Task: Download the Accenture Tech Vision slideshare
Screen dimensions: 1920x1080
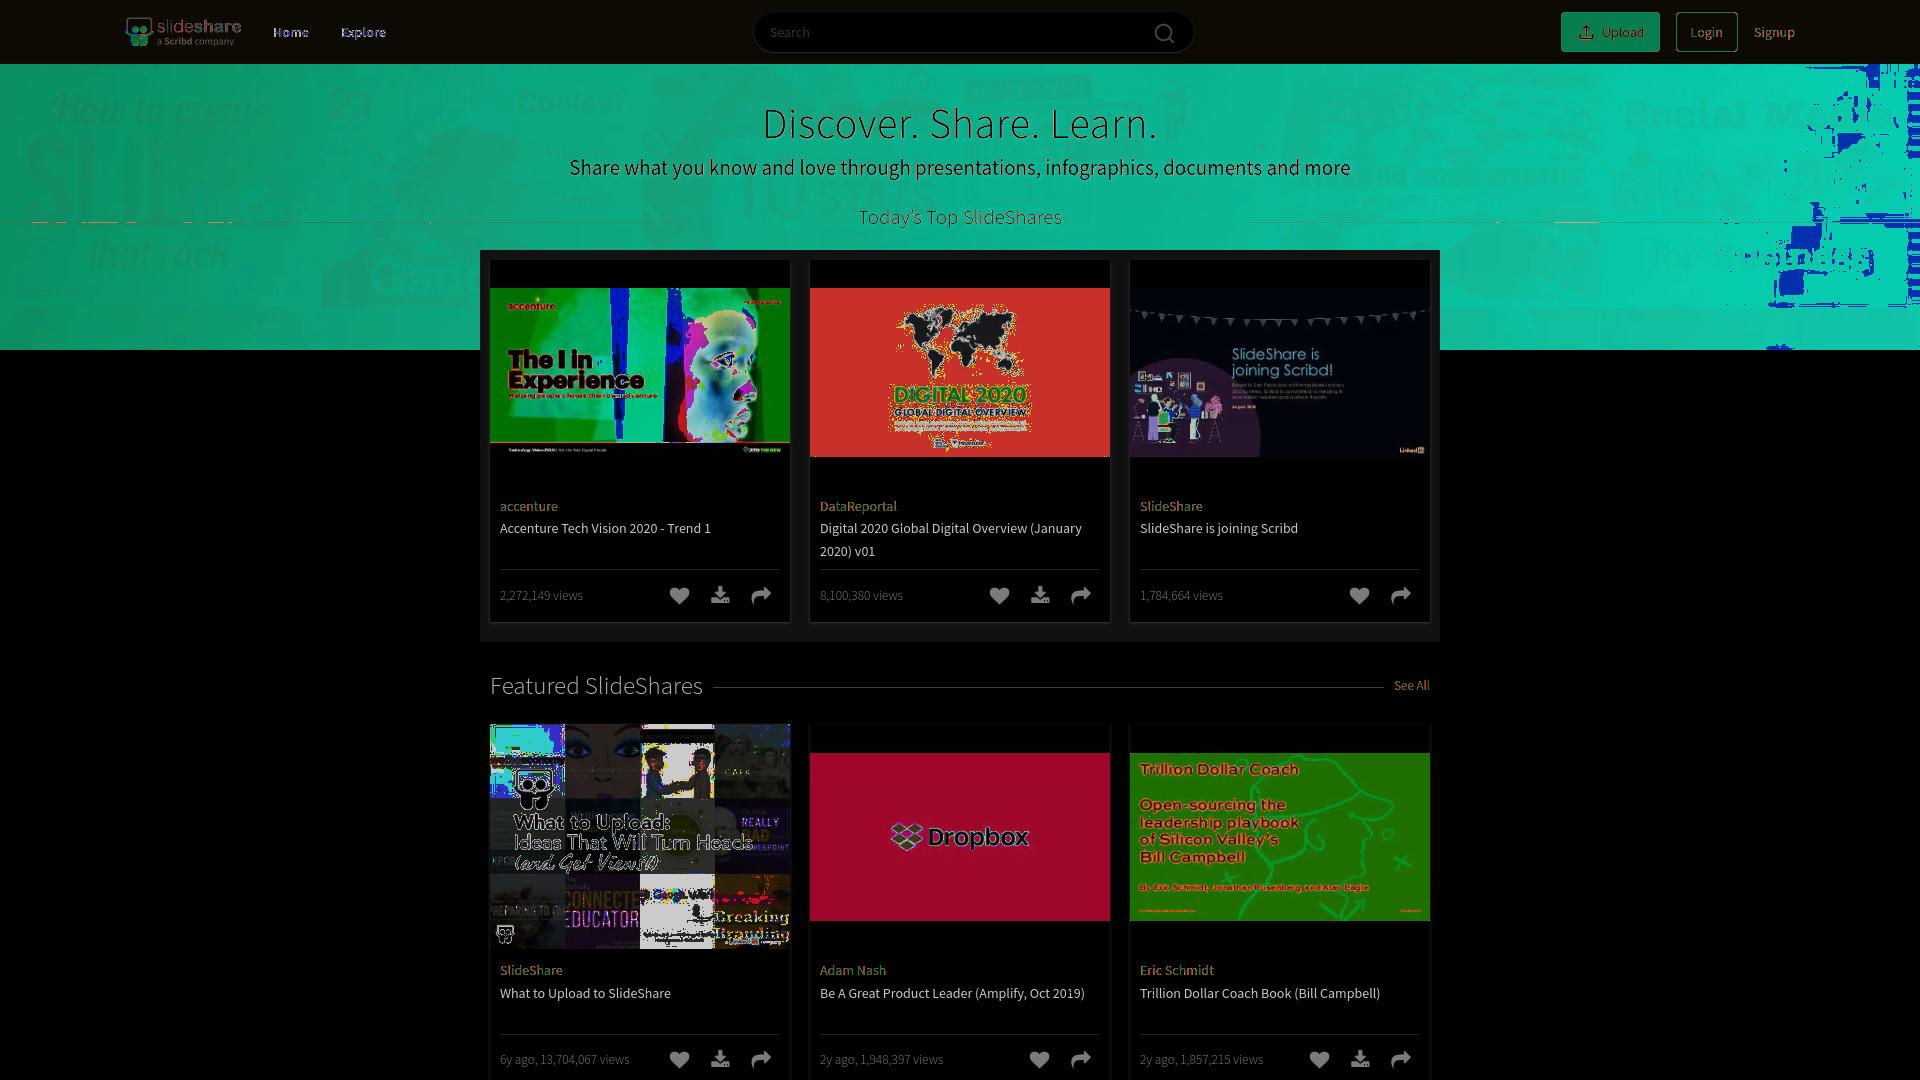Action: (x=720, y=596)
